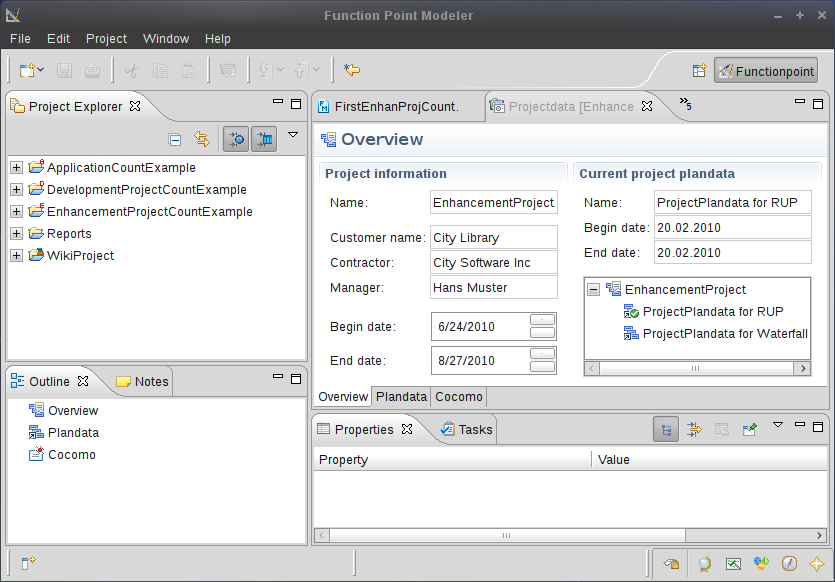Click the magnifier icon in bottom bar
Viewport: 835px width, 582px height.
pos(705,563)
